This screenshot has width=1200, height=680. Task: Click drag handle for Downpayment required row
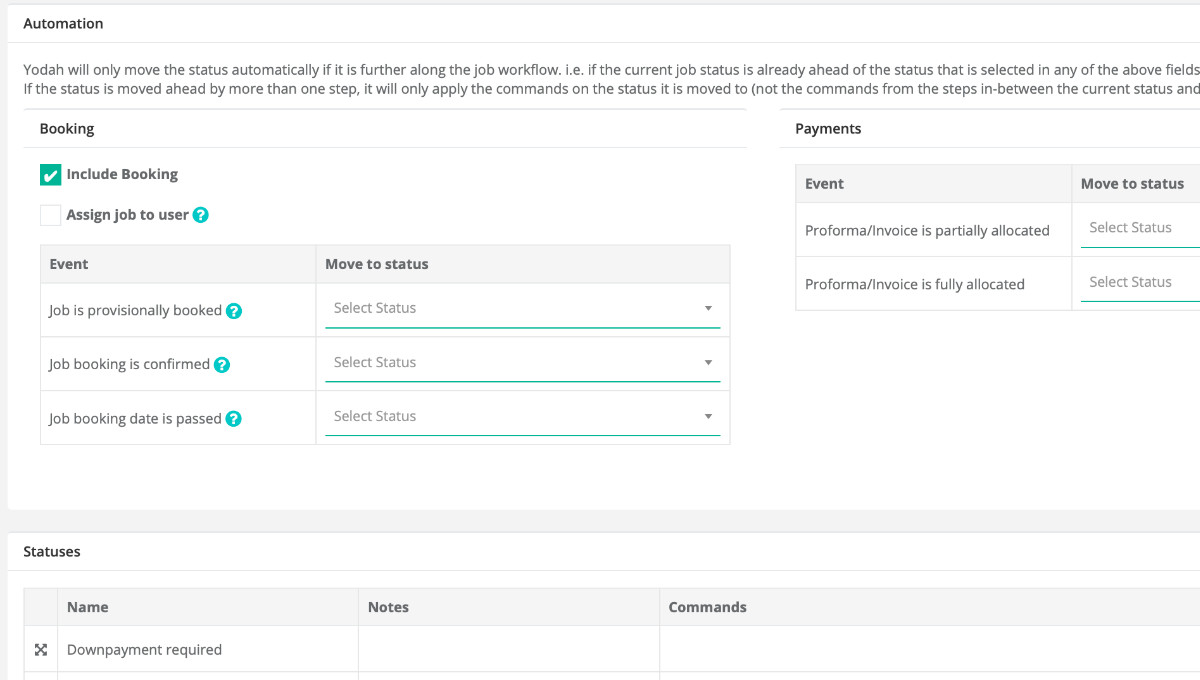[x=41, y=650]
